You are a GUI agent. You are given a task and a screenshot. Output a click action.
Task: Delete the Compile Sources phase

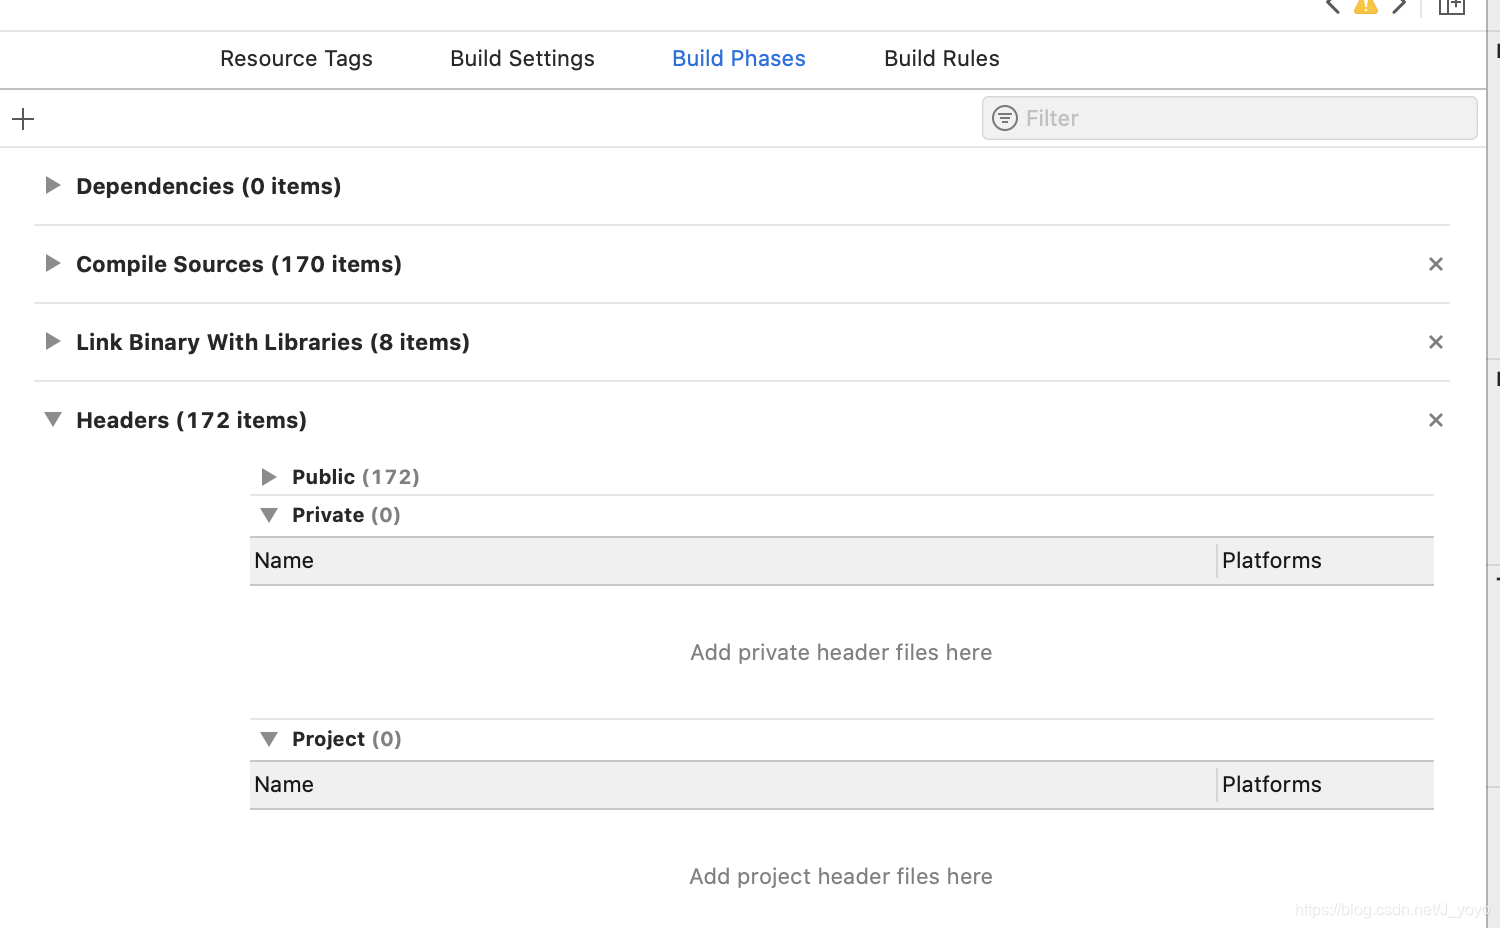pos(1436,264)
